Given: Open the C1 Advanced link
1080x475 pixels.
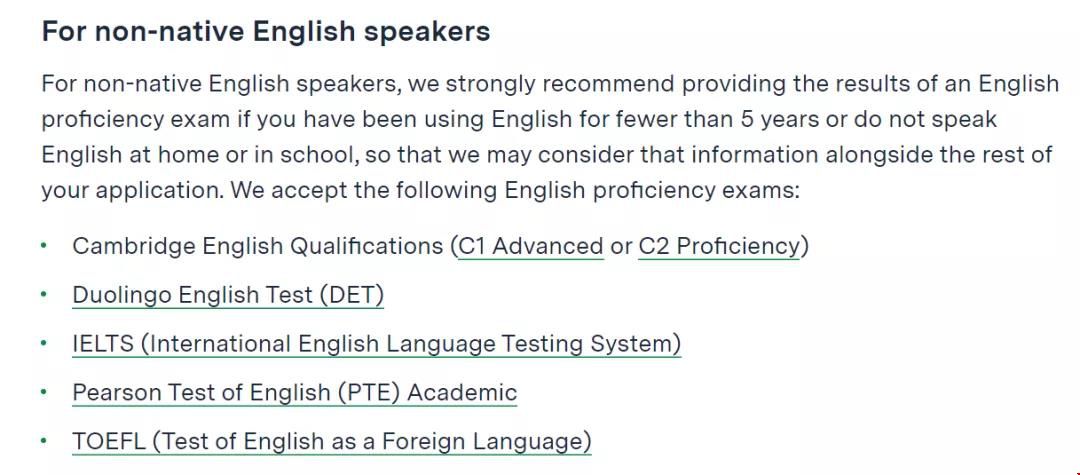Looking at the screenshot, I should click(531, 246).
